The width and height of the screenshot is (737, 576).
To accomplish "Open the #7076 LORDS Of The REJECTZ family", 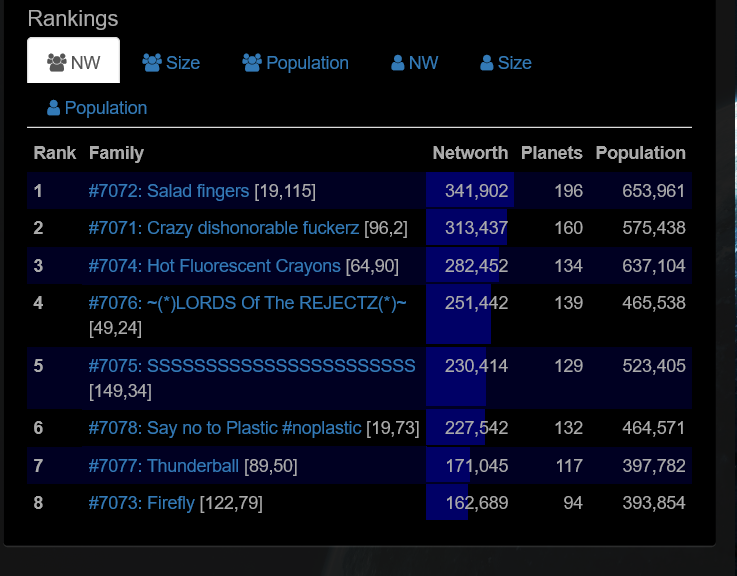I will click(247, 303).
